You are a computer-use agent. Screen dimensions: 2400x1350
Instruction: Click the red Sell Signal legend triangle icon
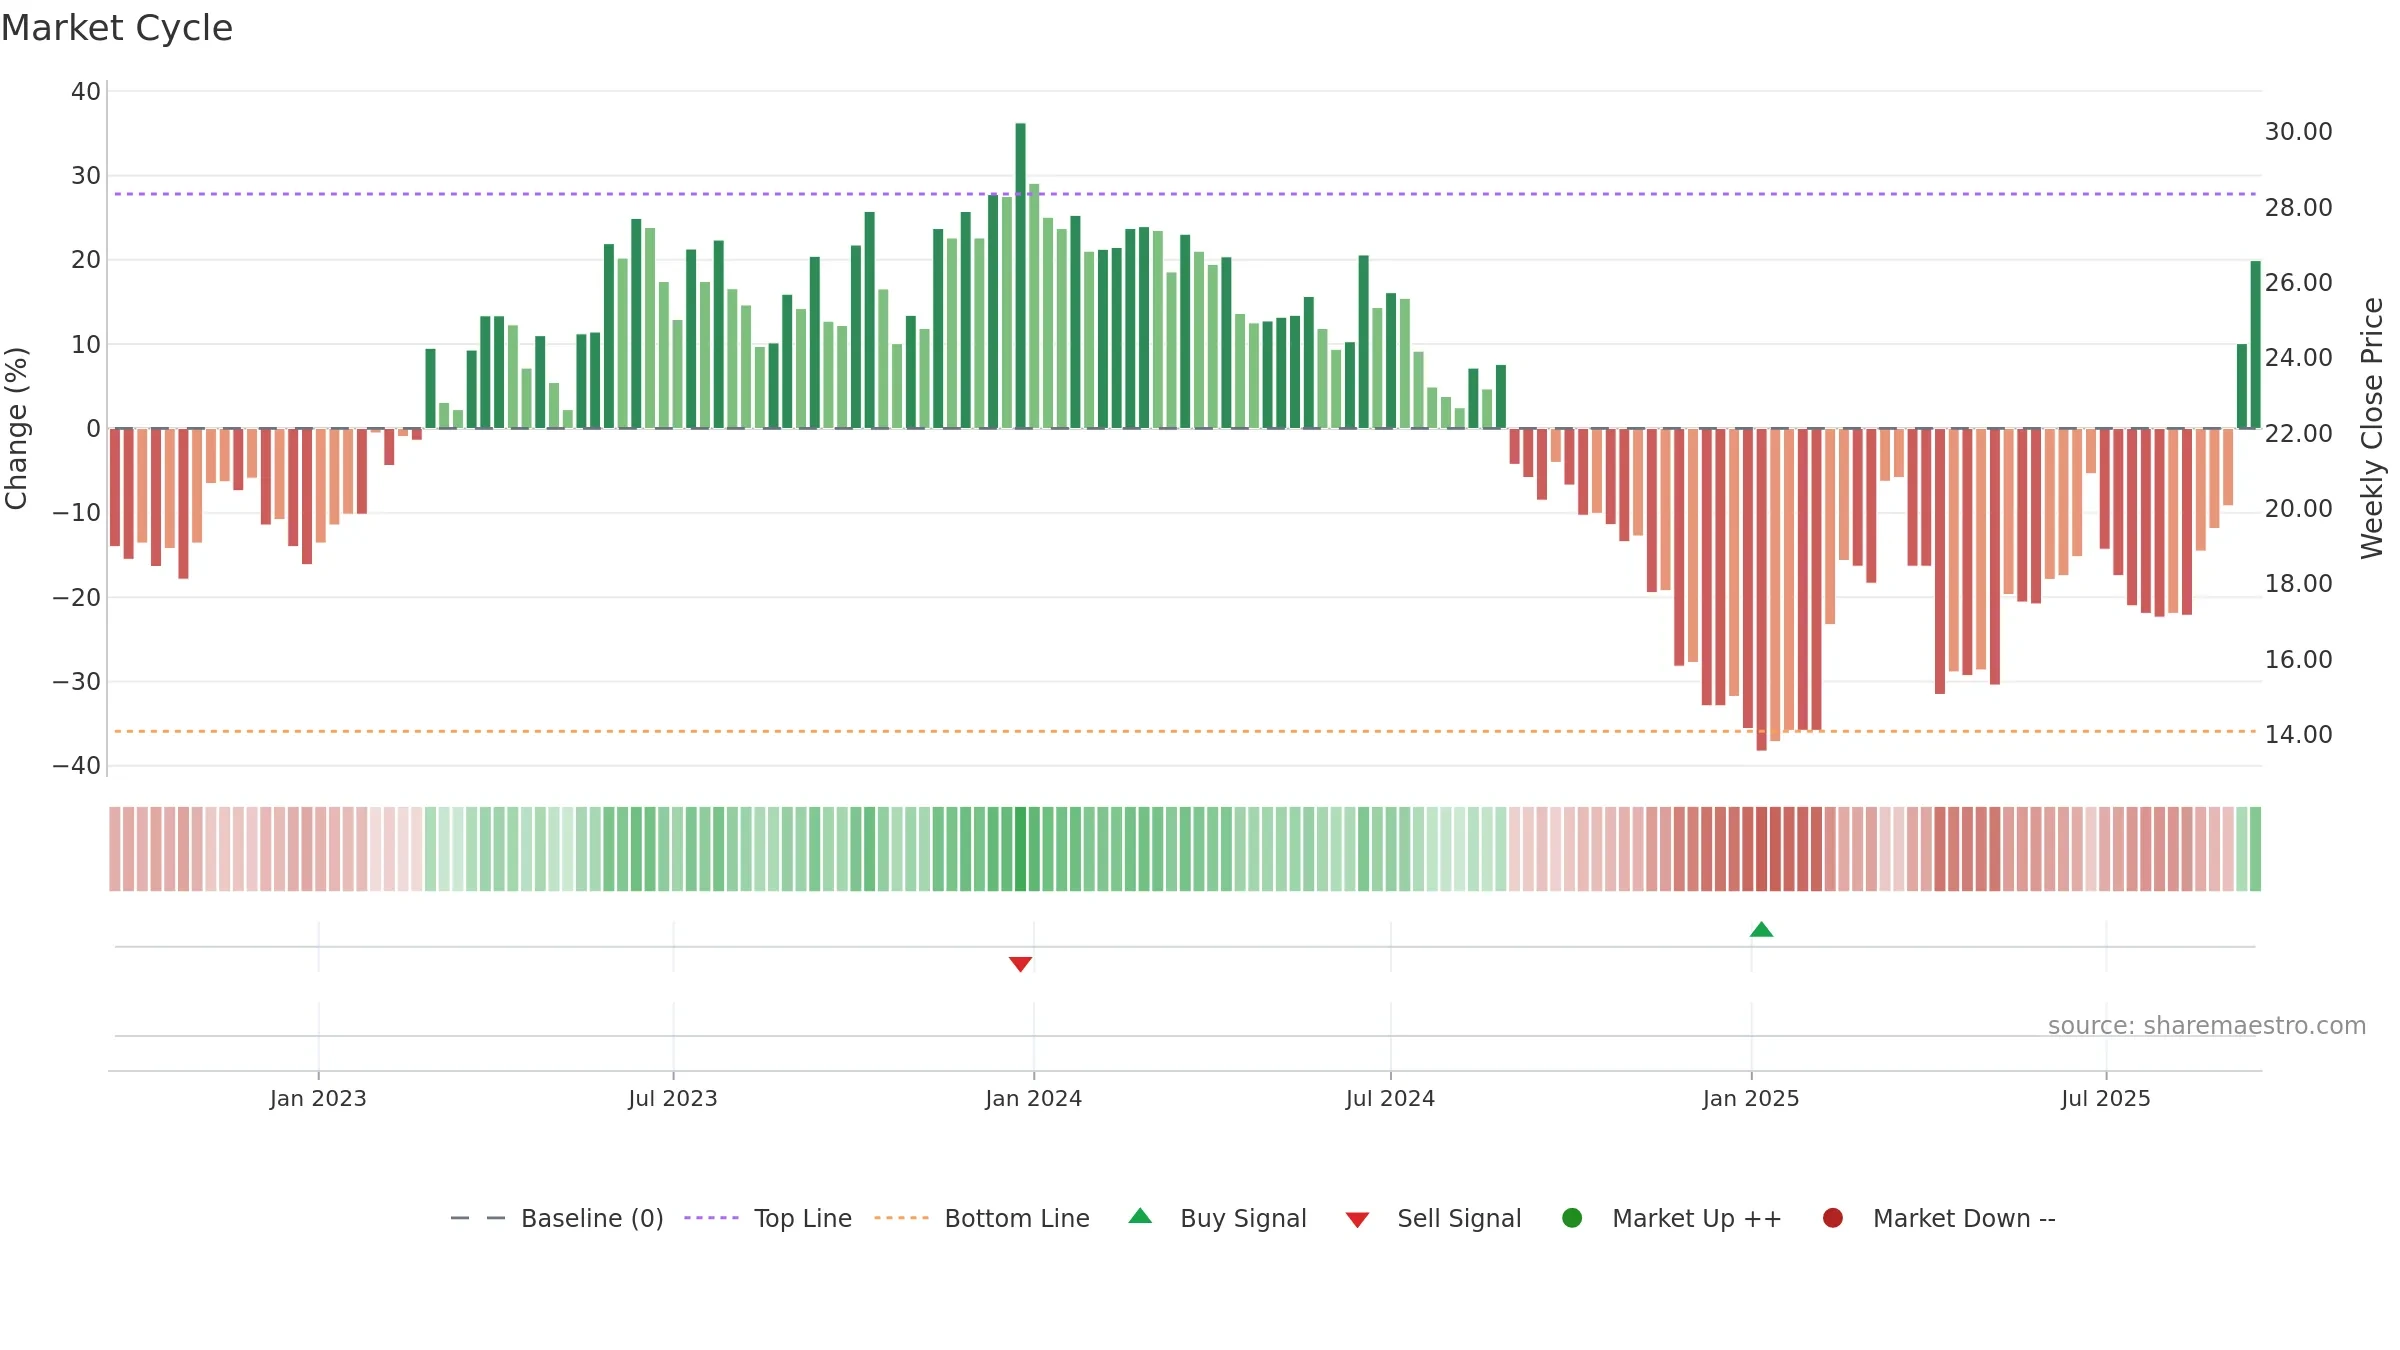(x=1357, y=1220)
